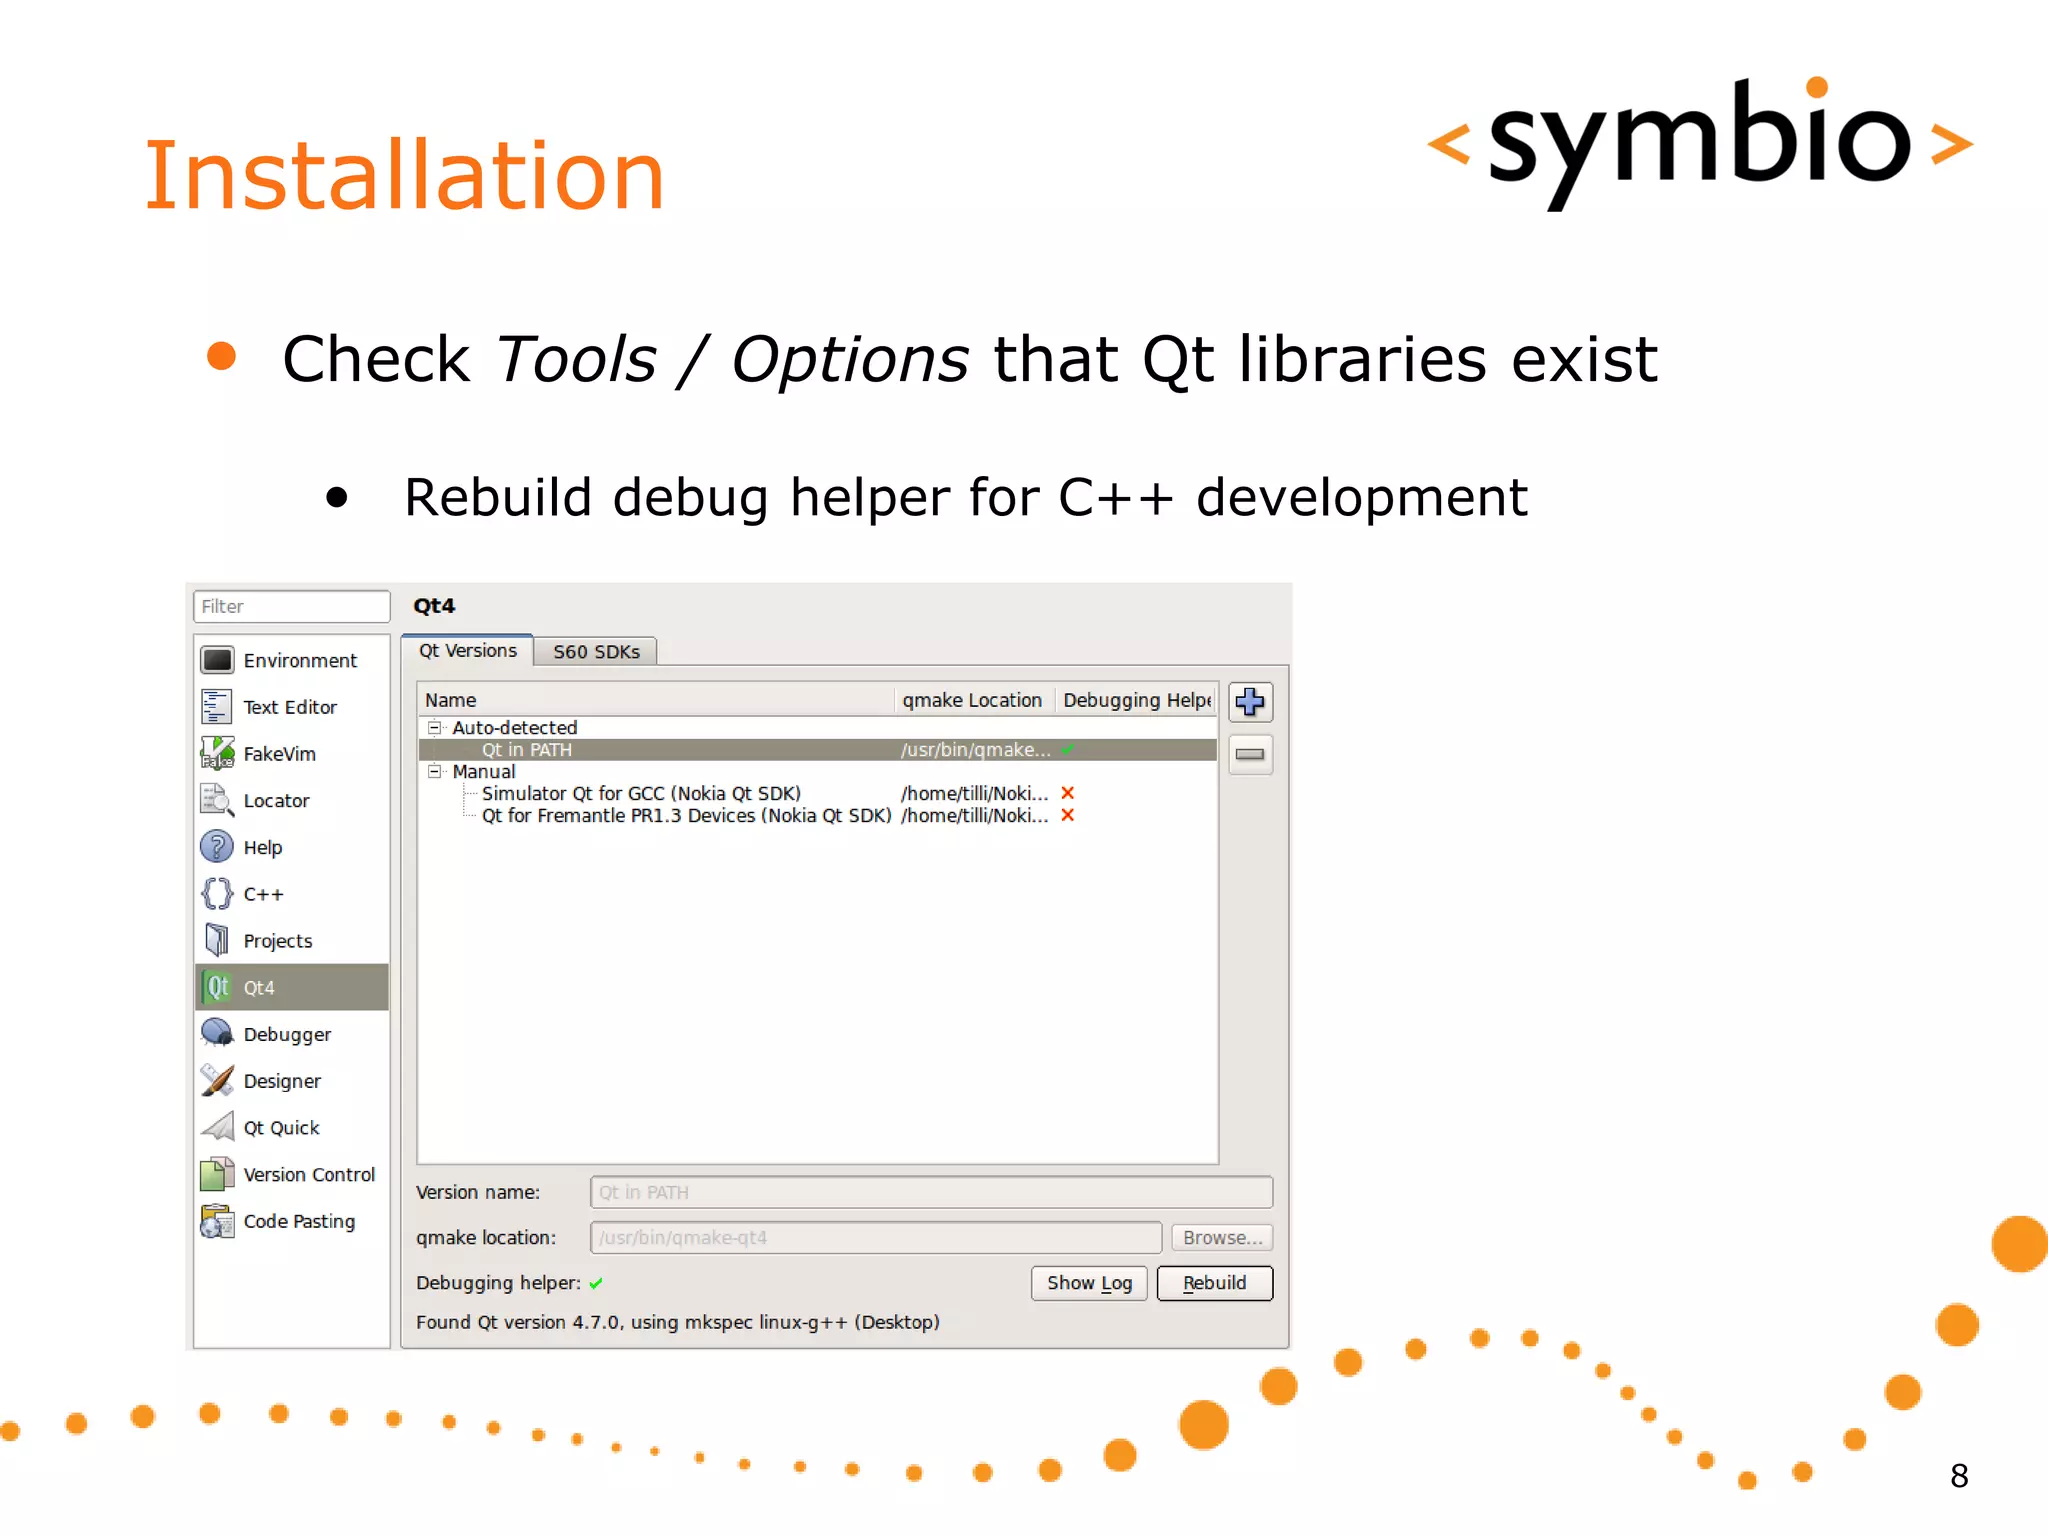
Task: Select the green Qt4 icon
Action: pyautogui.click(x=217, y=987)
